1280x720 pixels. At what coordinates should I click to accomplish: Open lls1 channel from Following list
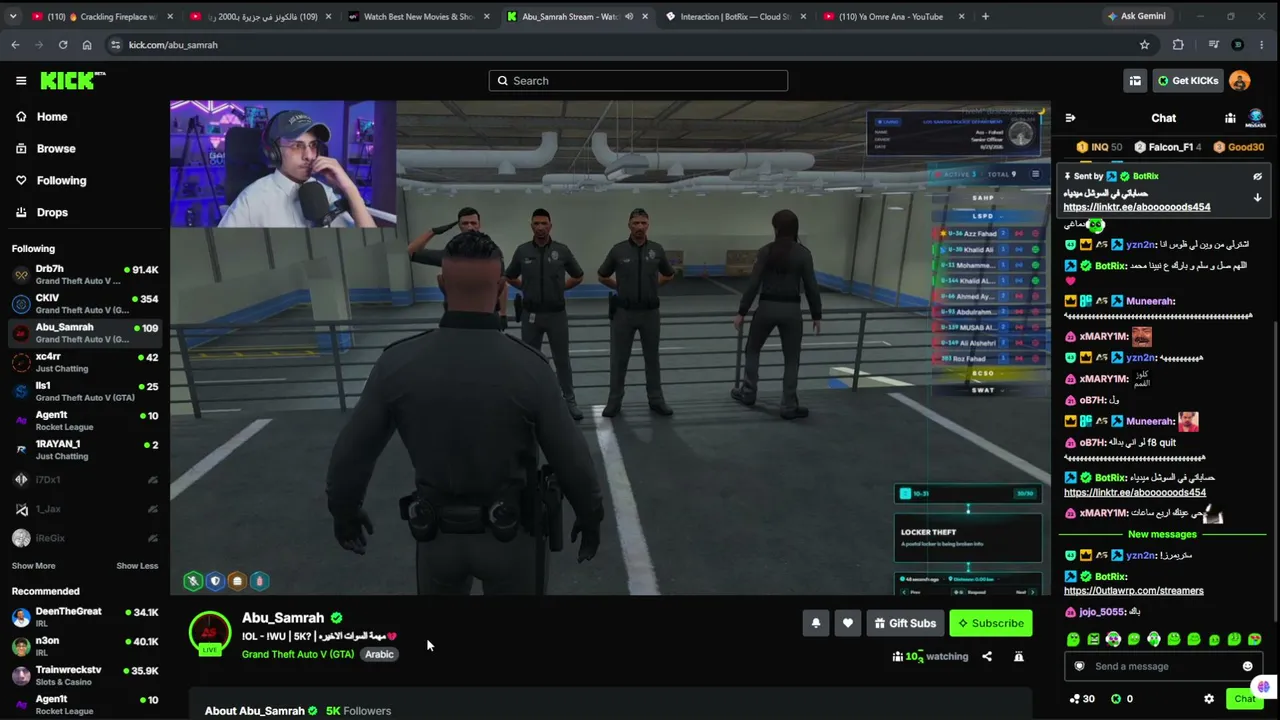coord(85,391)
